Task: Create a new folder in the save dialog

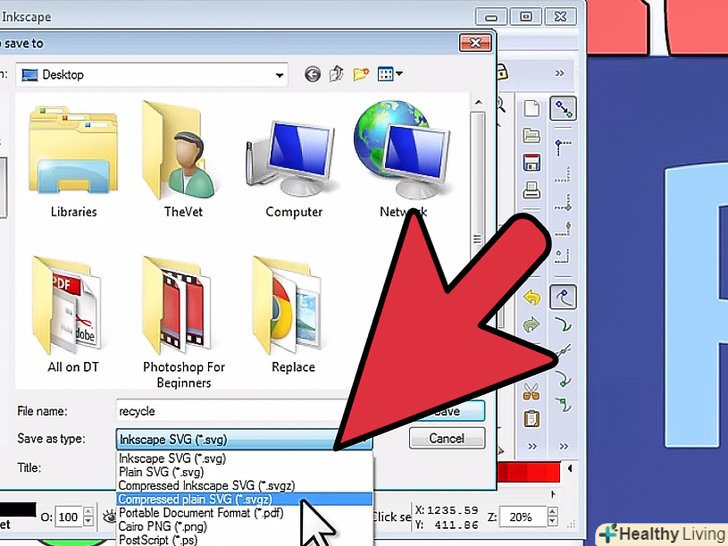Action: pos(361,74)
